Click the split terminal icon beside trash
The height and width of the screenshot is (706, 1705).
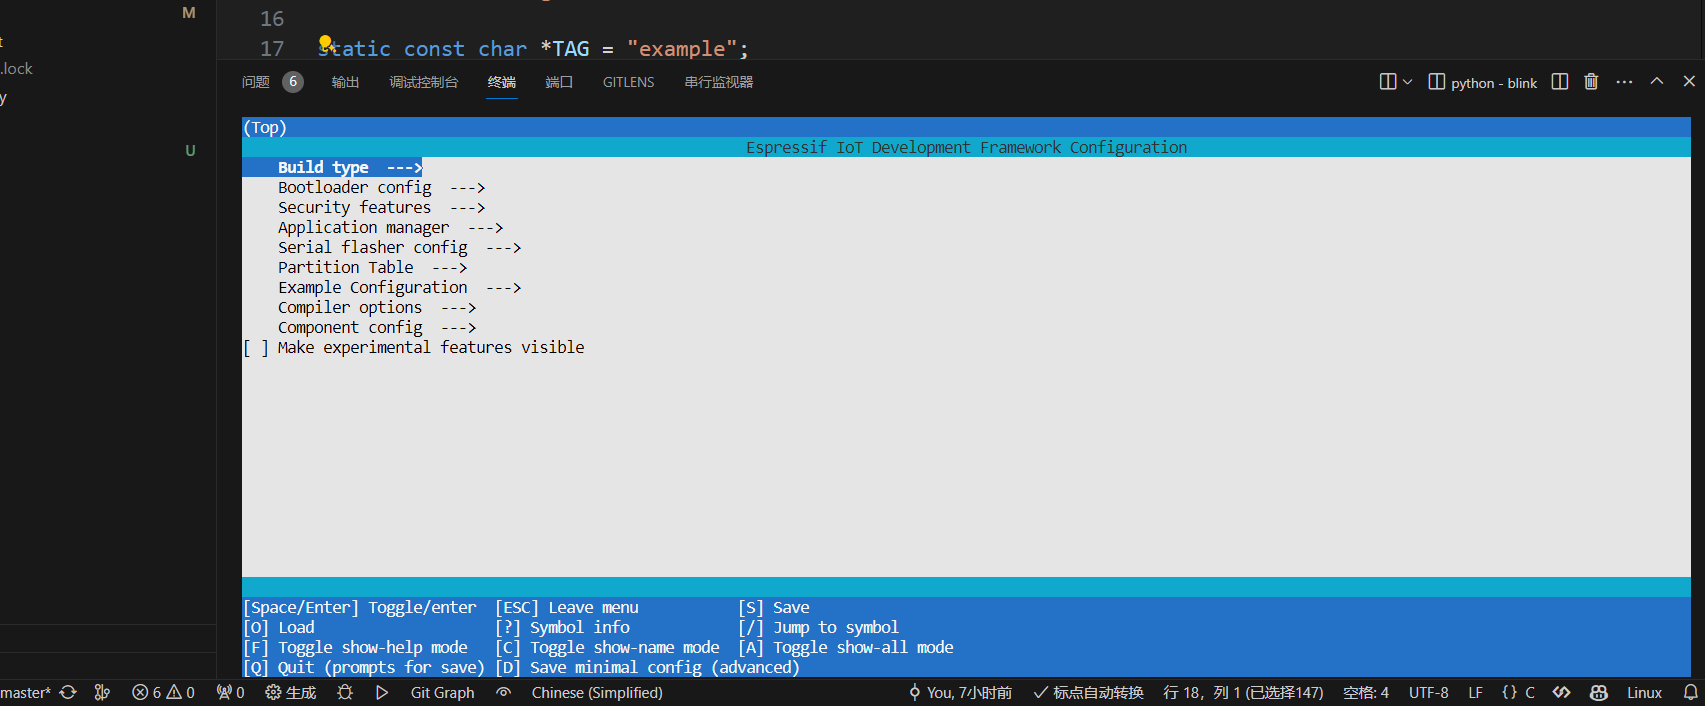[1559, 82]
